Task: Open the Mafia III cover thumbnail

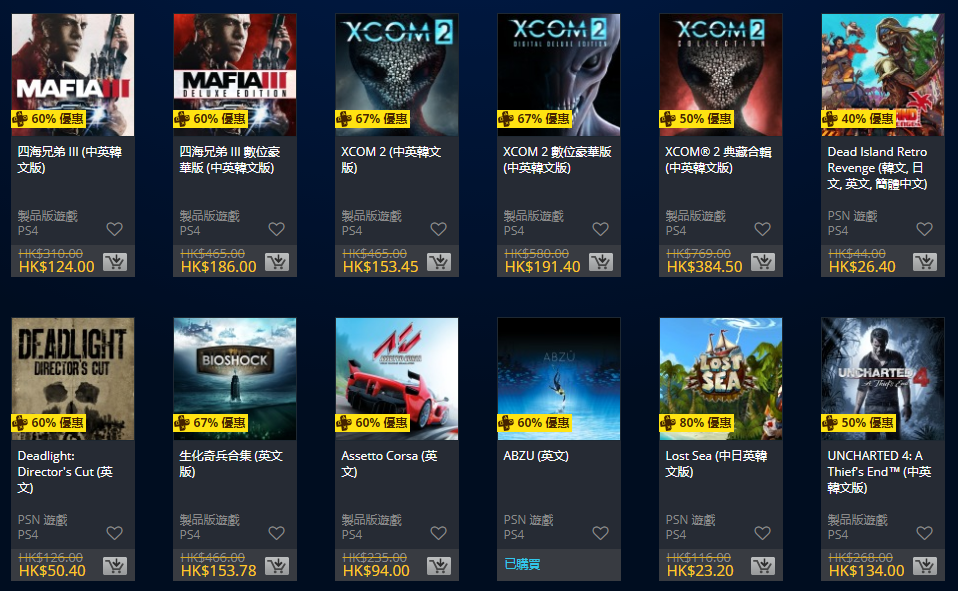Action: click(73, 75)
